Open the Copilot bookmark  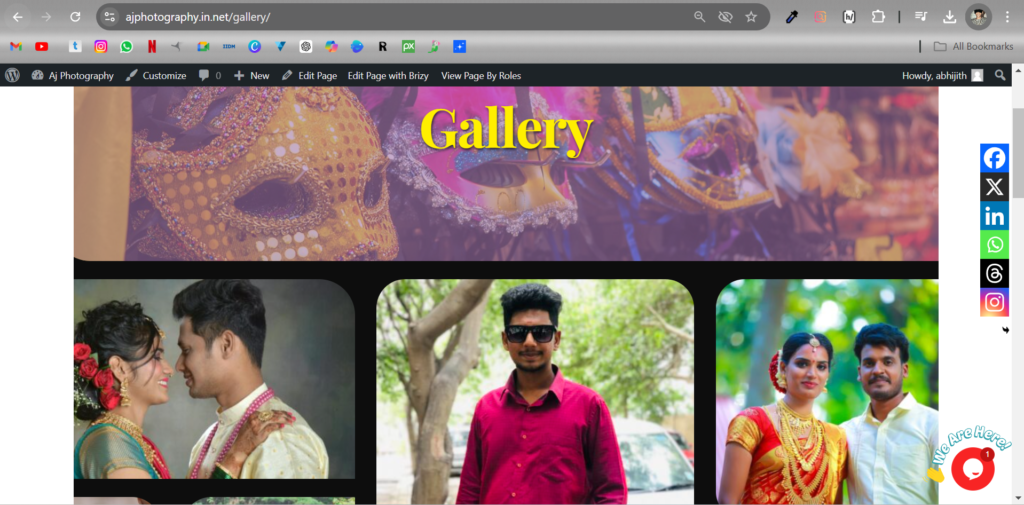tap(331, 46)
